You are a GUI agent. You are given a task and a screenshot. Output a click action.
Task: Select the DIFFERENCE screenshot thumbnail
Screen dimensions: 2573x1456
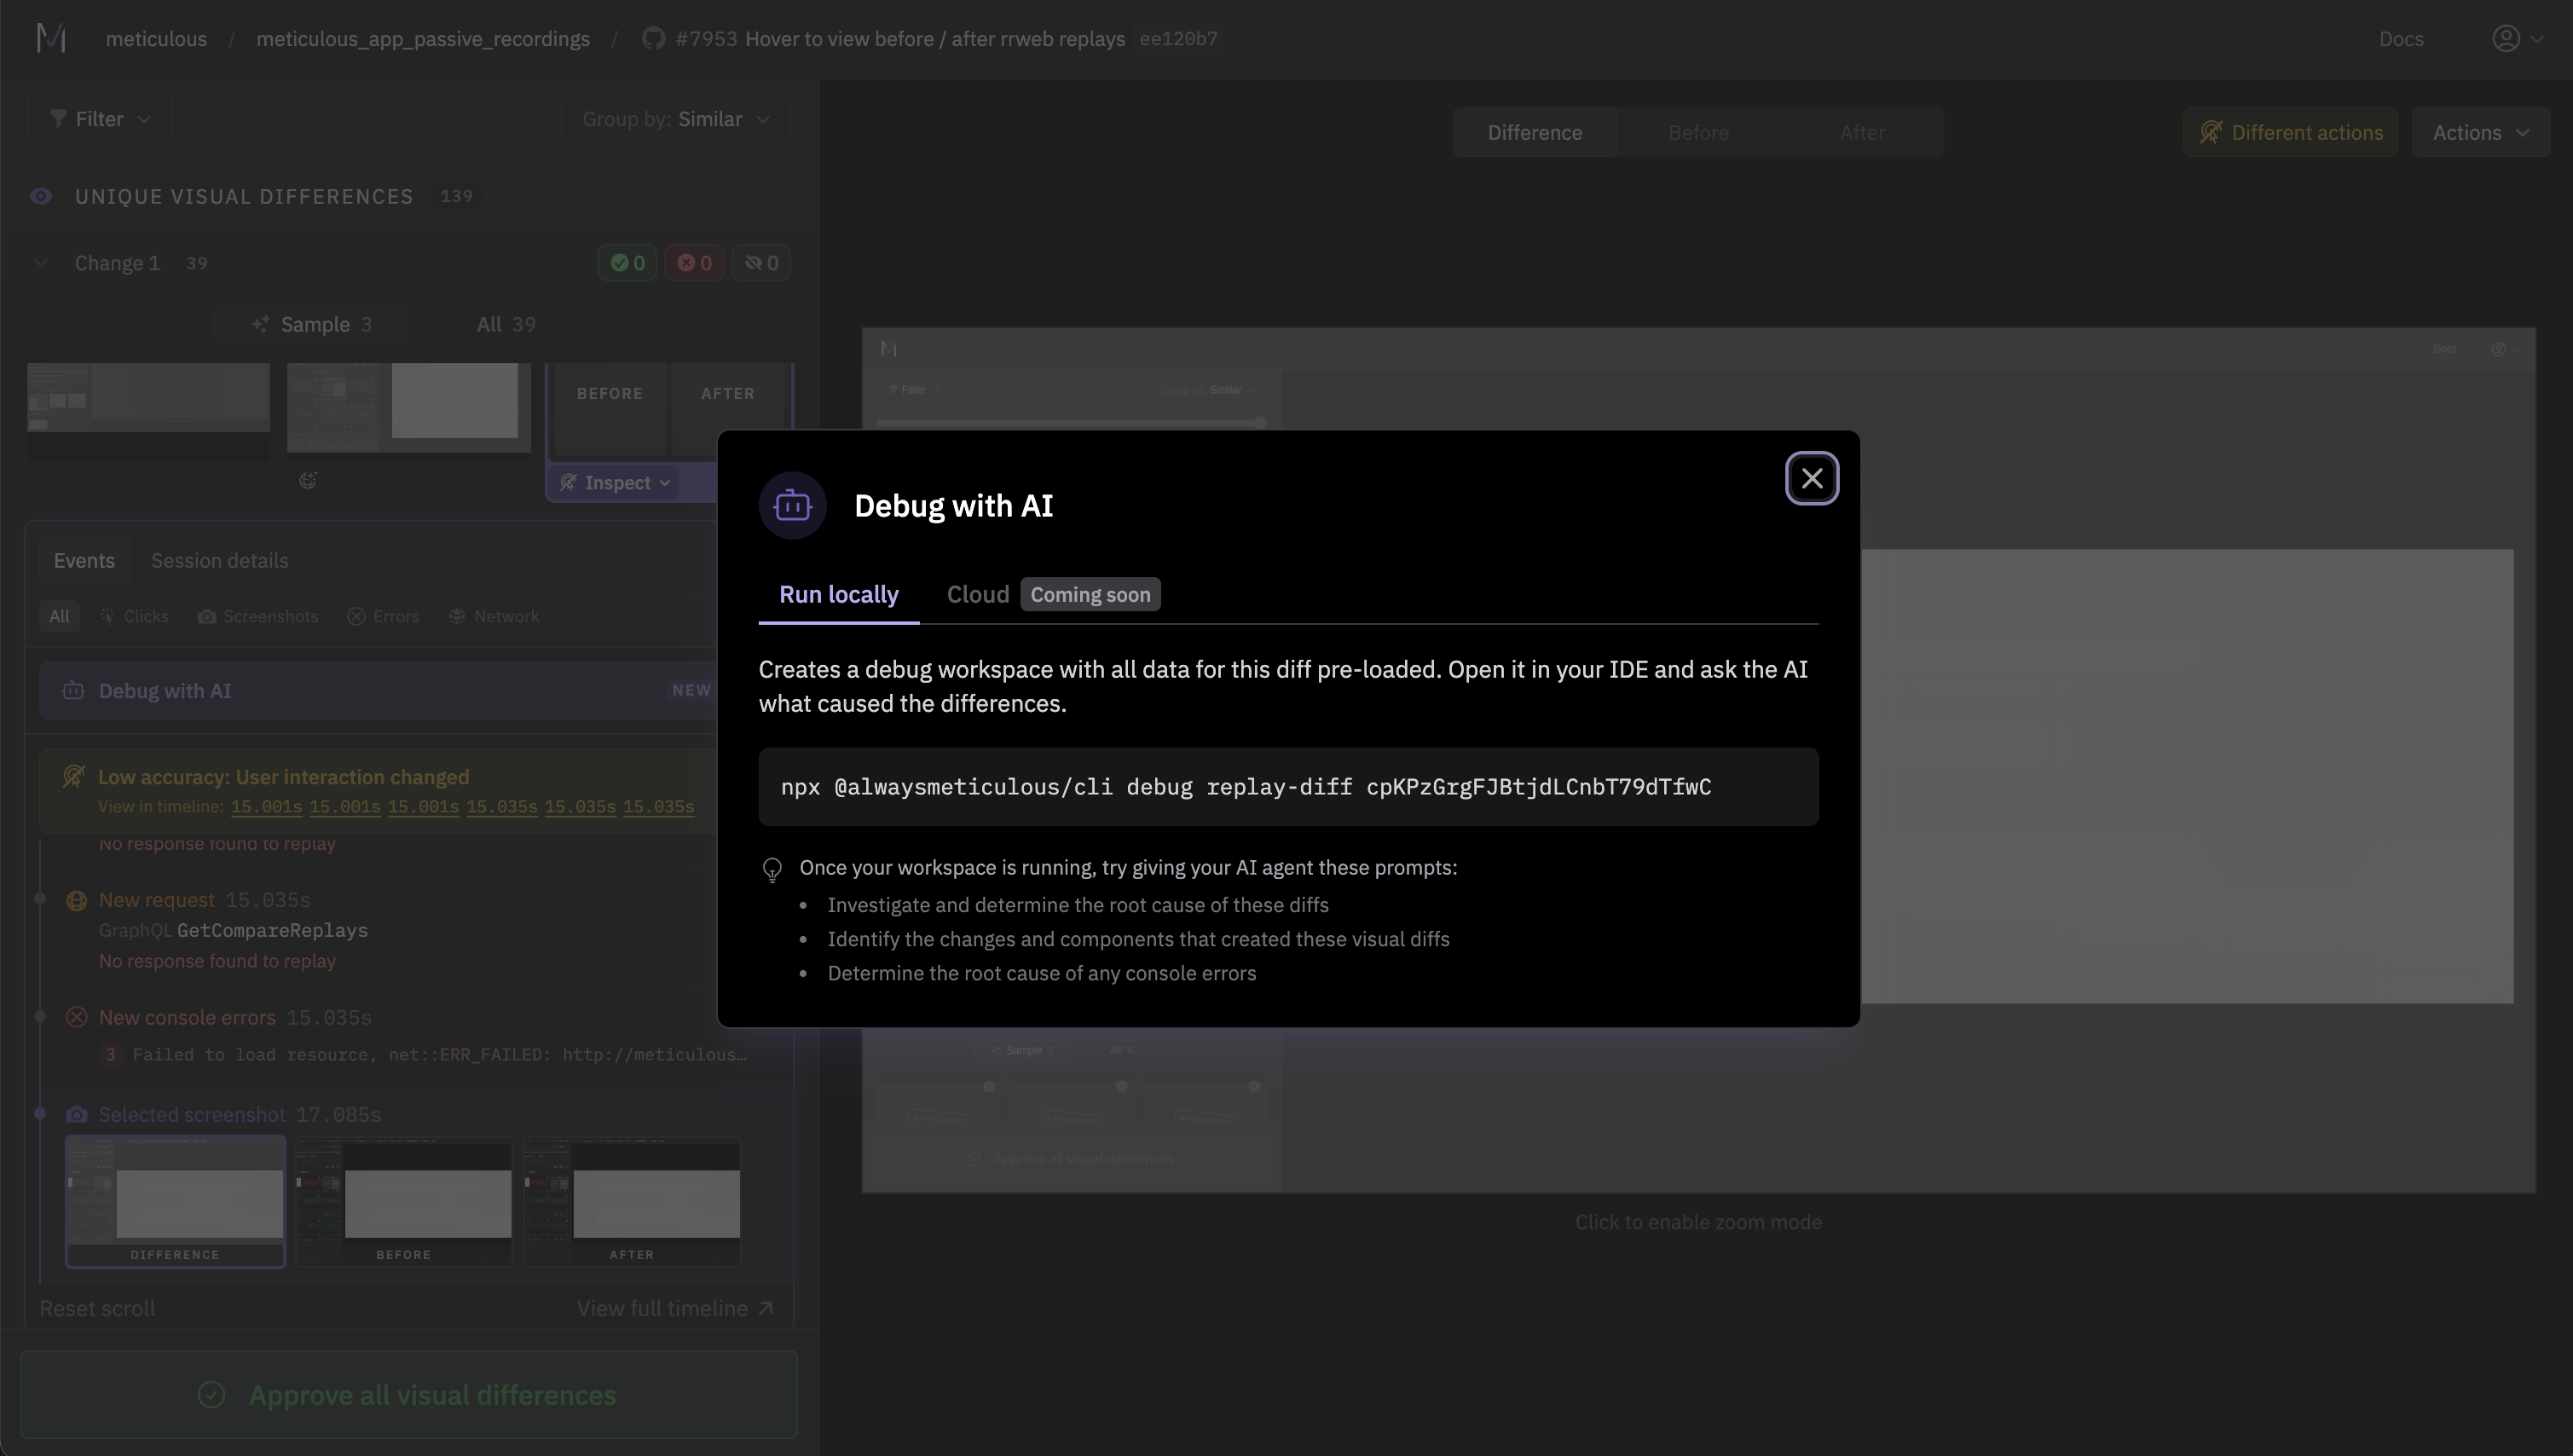point(175,1202)
